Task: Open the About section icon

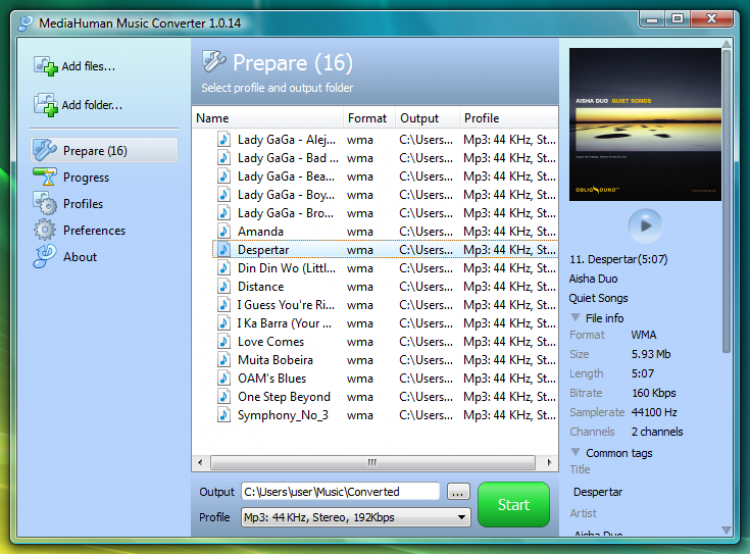Action: coord(45,256)
